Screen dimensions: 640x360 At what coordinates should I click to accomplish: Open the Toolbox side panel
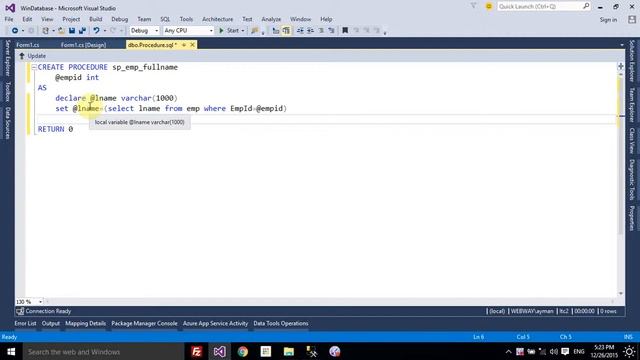(7, 91)
